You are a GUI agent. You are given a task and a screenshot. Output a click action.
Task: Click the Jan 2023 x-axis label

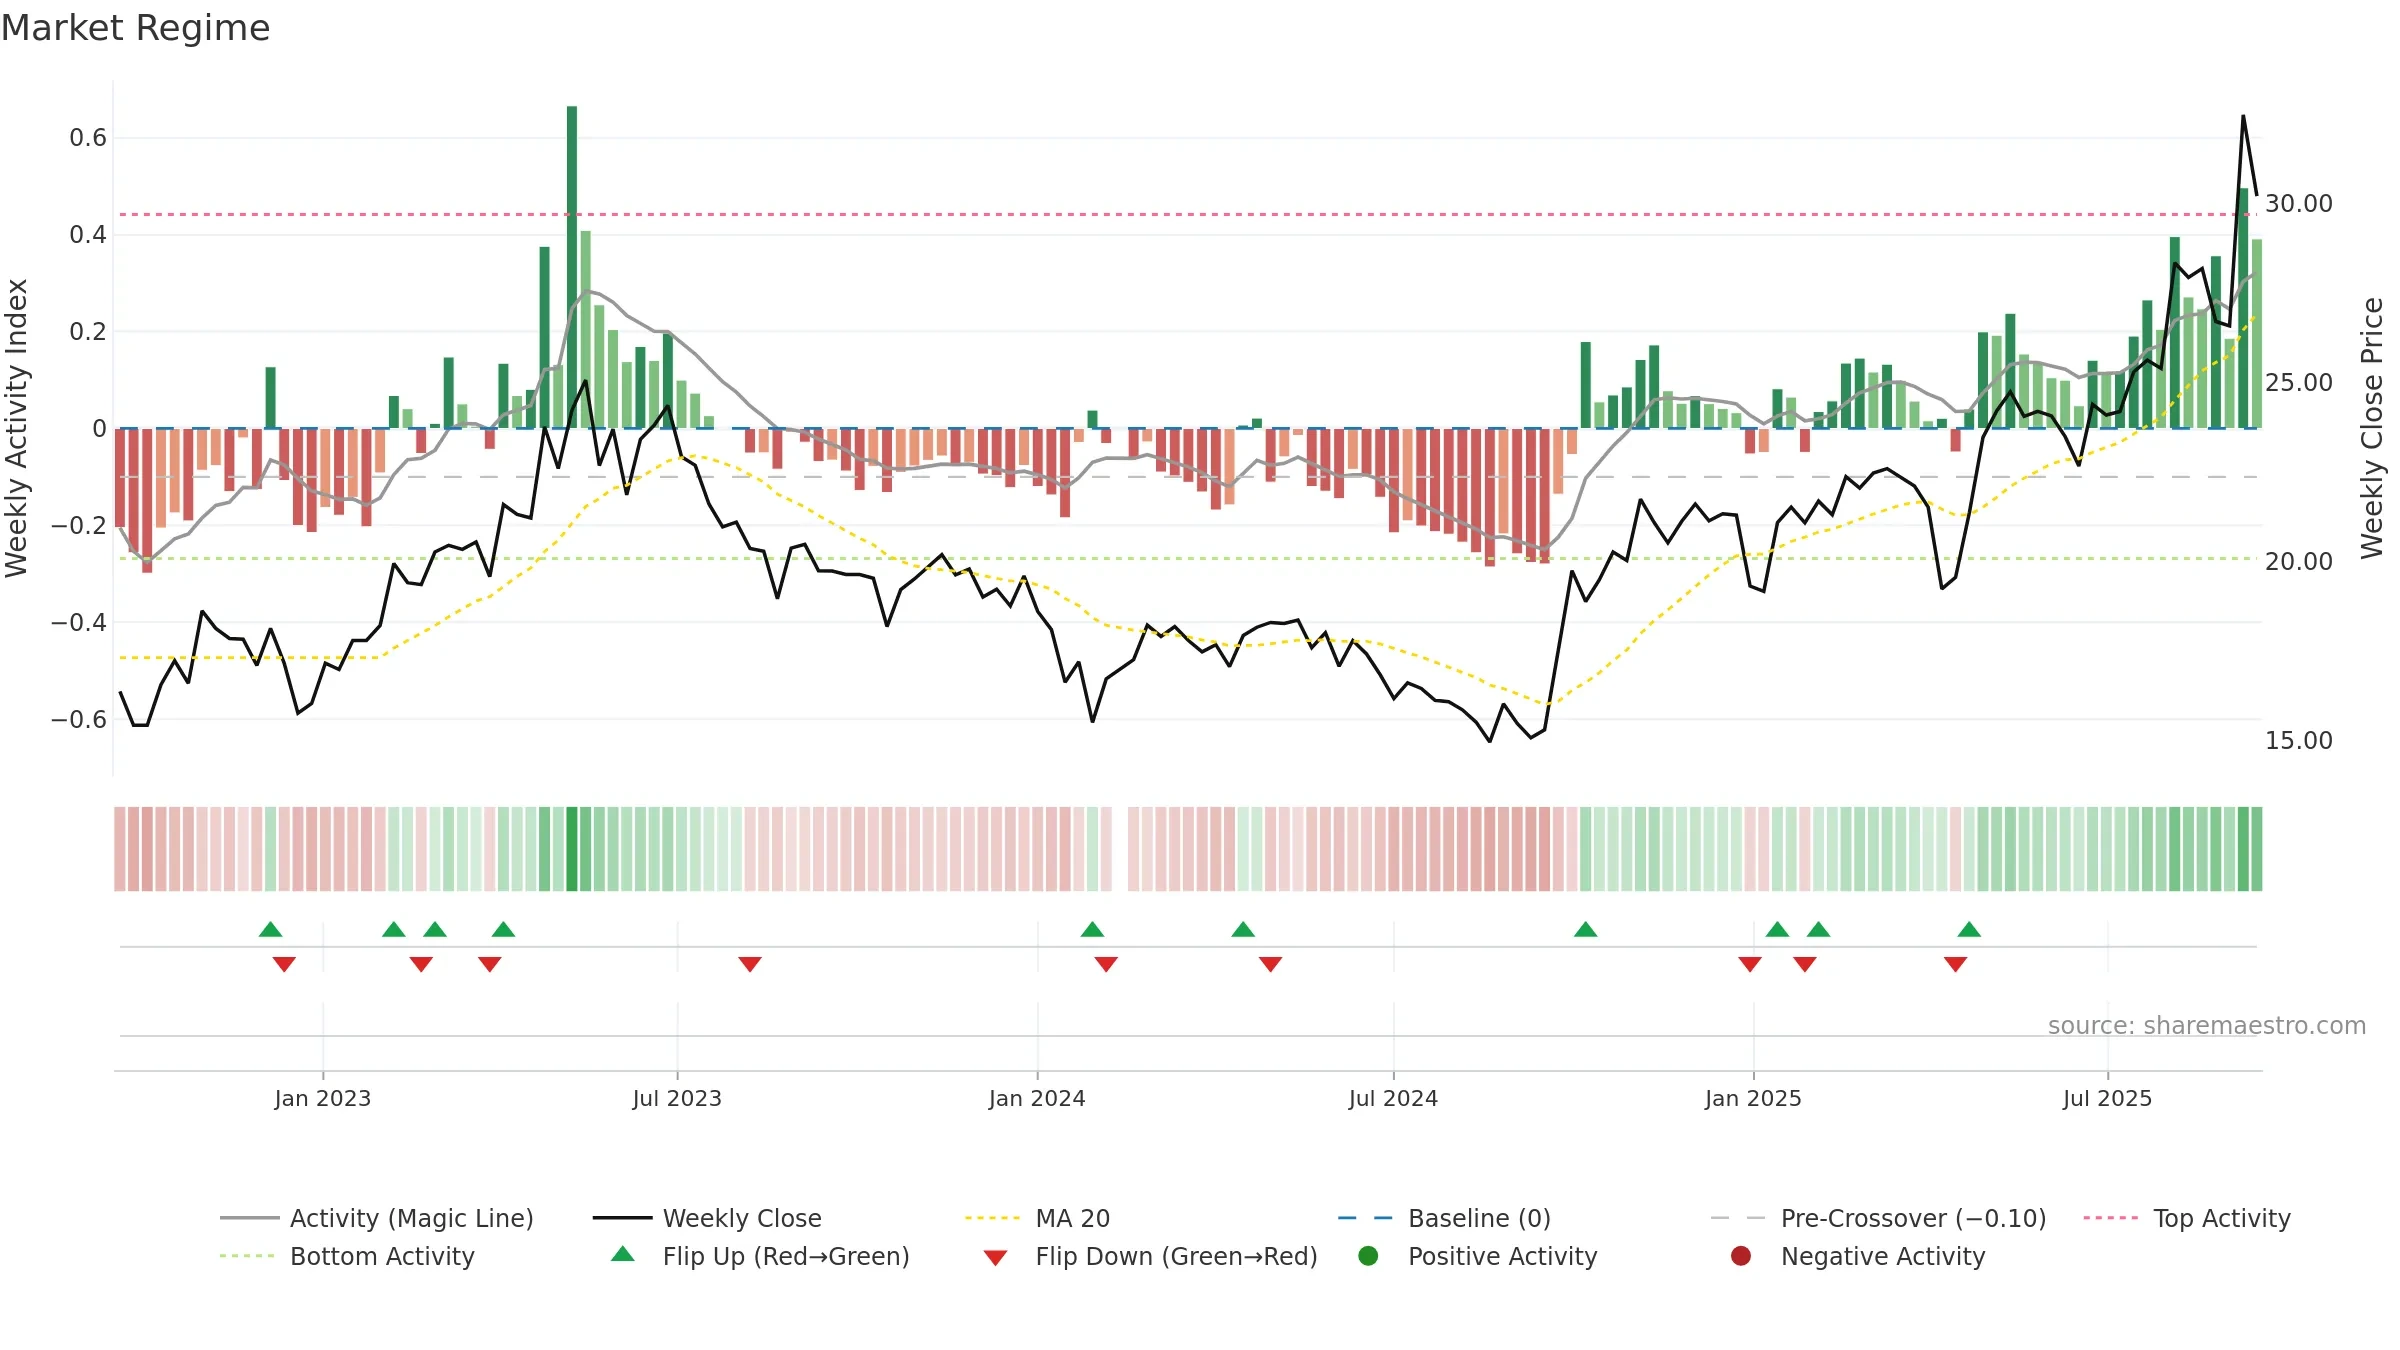(x=323, y=1098)
